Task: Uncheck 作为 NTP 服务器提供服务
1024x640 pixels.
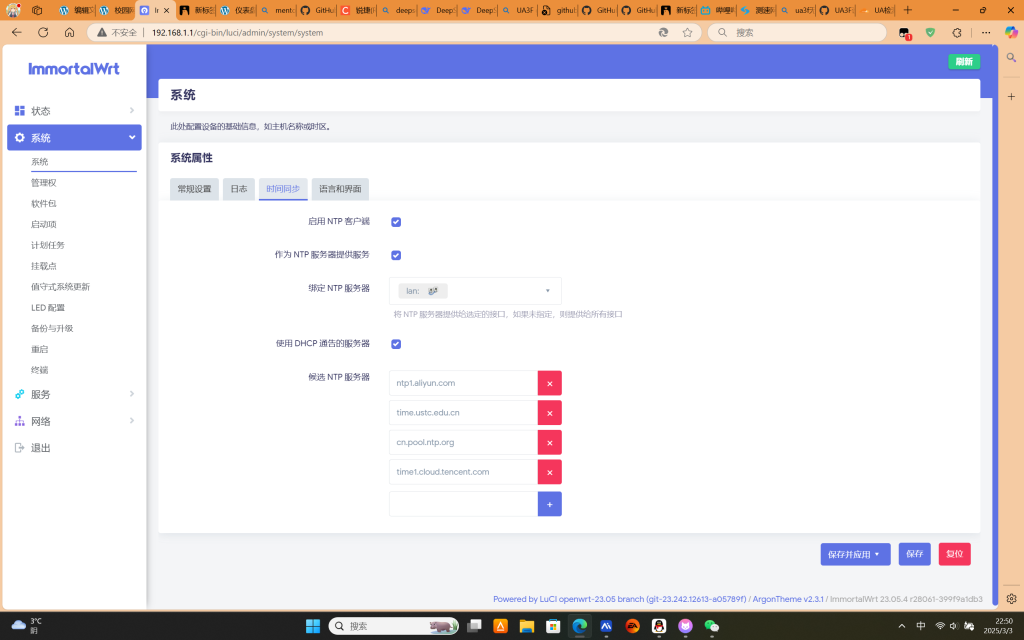Action: [396, 255]
